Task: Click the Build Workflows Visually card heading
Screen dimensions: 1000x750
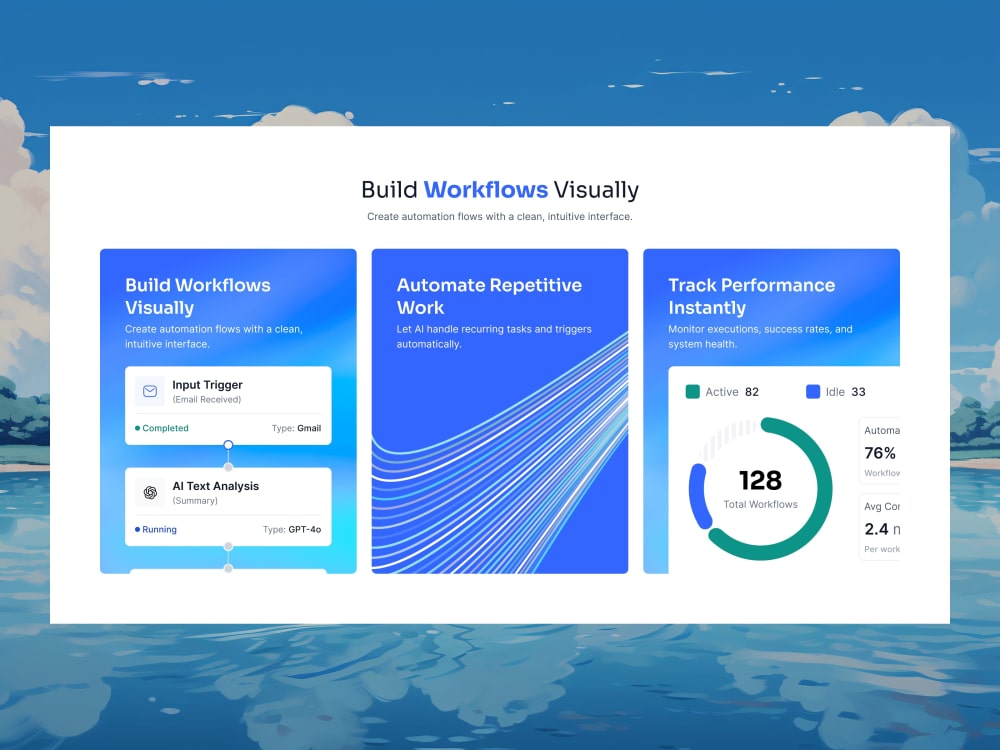Action: (198, 296)
